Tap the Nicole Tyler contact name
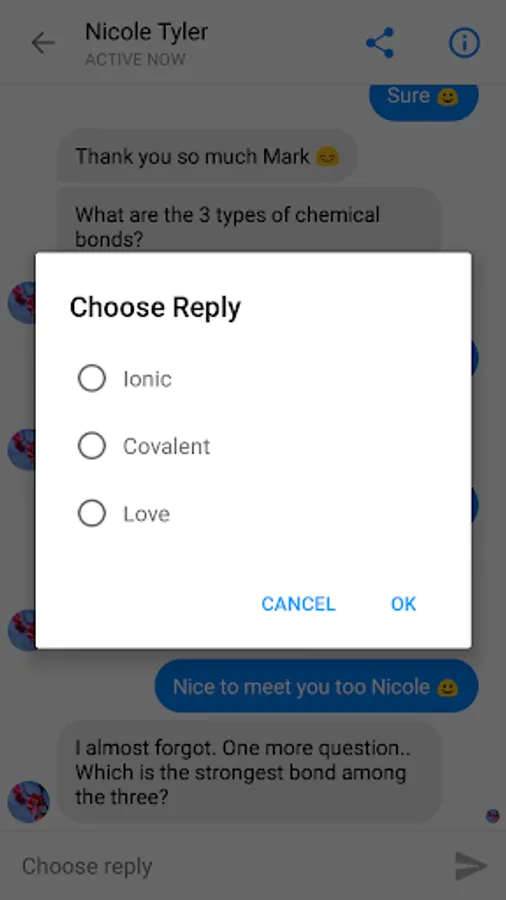This screenshot has height=900, width=506. click(x=146, y=32)
